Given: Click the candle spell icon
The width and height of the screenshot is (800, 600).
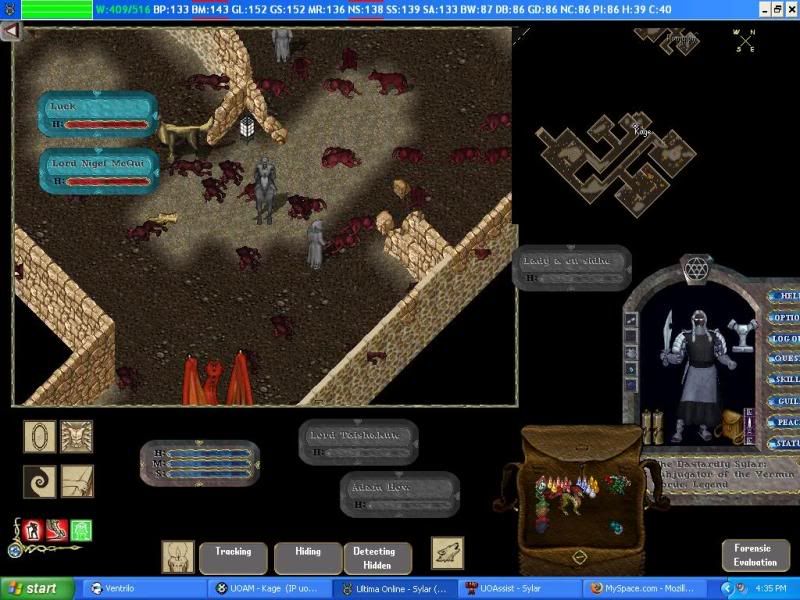Looking at the screenshot, I should tap(178, 557).
